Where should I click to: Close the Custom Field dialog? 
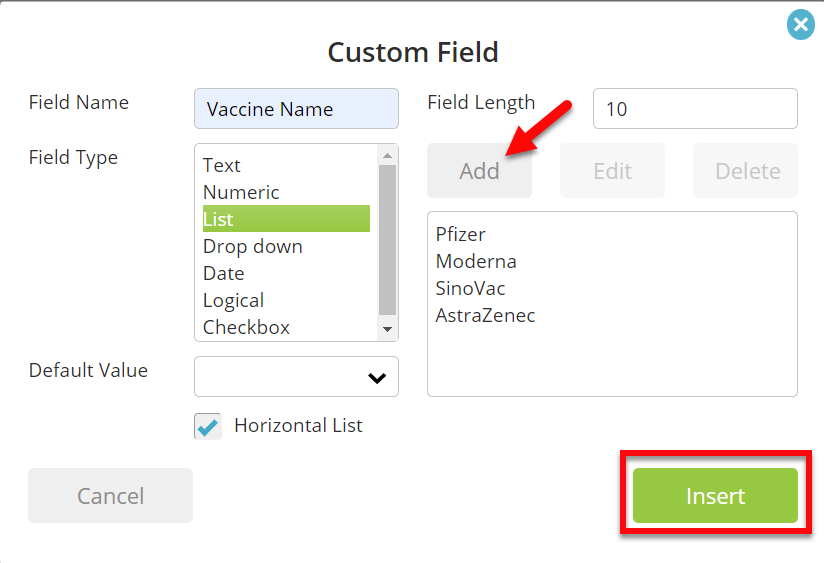[x=800, y=24]
